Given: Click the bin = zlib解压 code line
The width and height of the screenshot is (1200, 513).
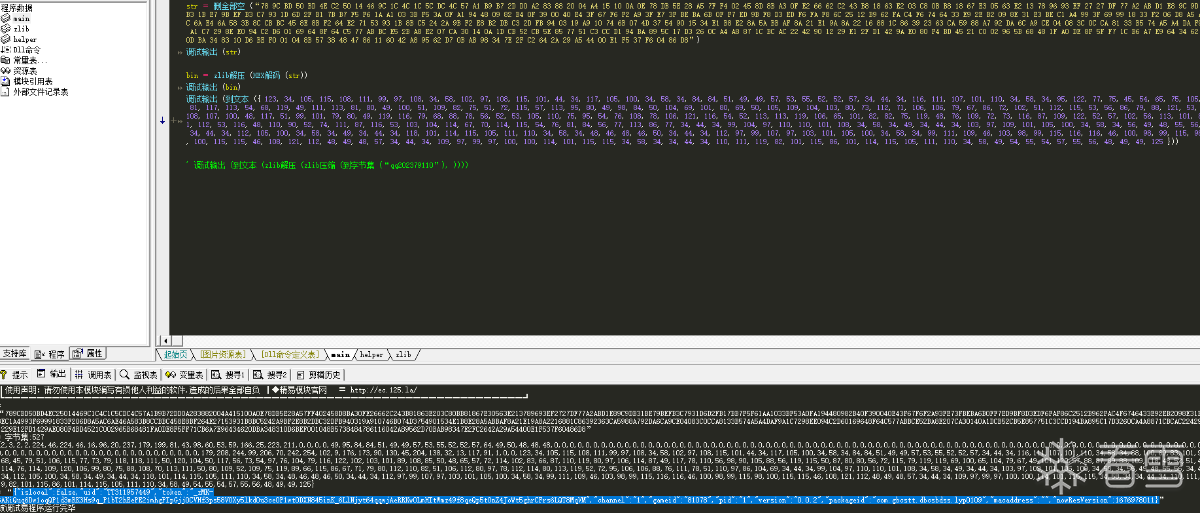Looking at the screenshot, I should click(247, 76).
